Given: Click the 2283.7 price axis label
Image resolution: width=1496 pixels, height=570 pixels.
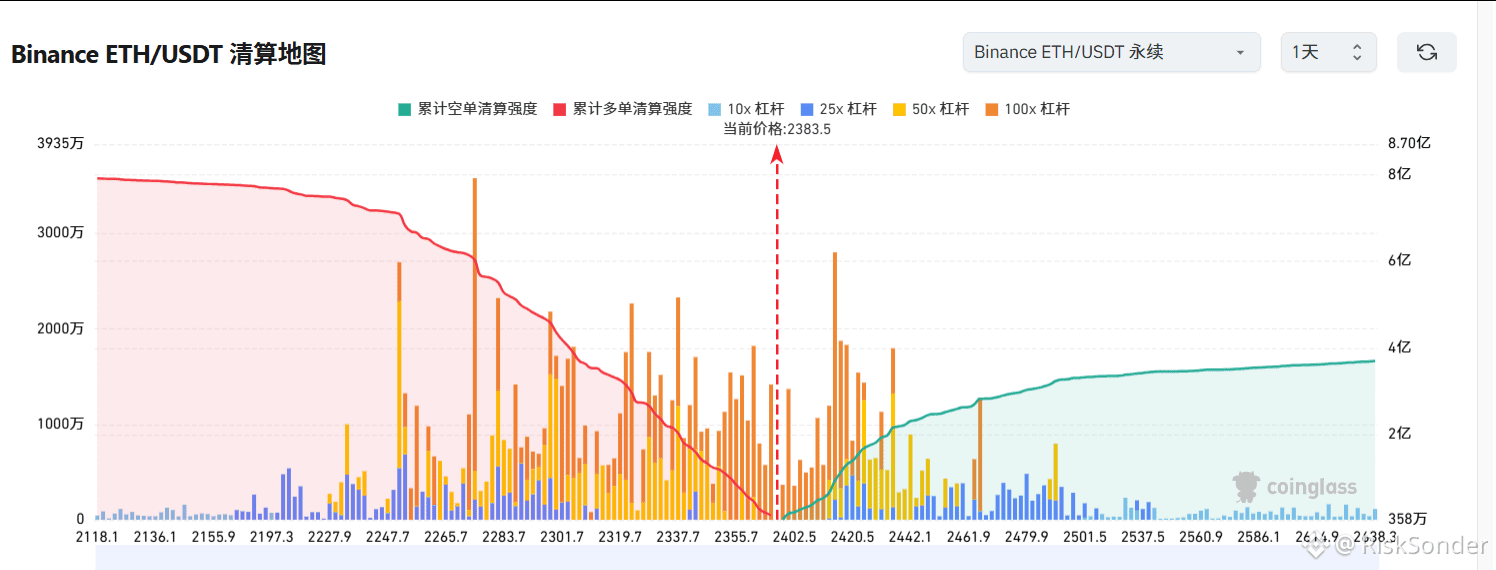Looking at the screenshot, I should (503, 537).
